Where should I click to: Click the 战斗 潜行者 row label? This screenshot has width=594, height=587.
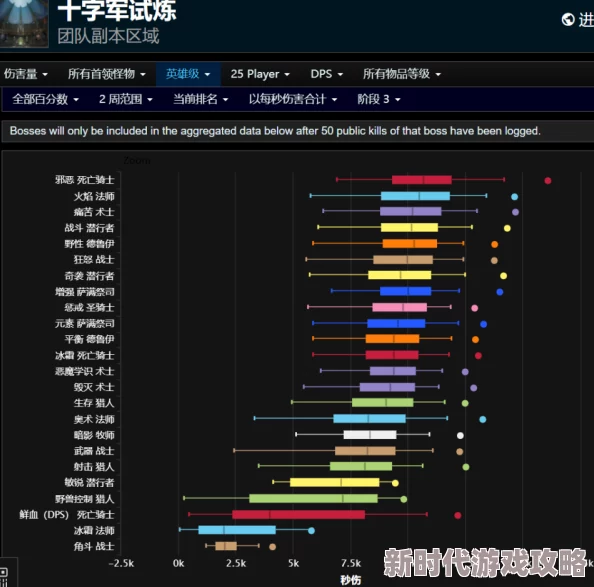pos(89,228)
